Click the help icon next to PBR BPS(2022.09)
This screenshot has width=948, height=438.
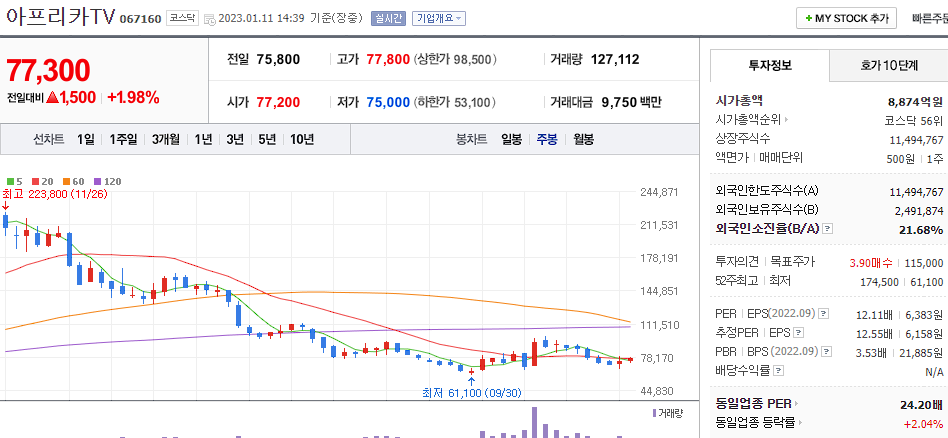[826, 351]
